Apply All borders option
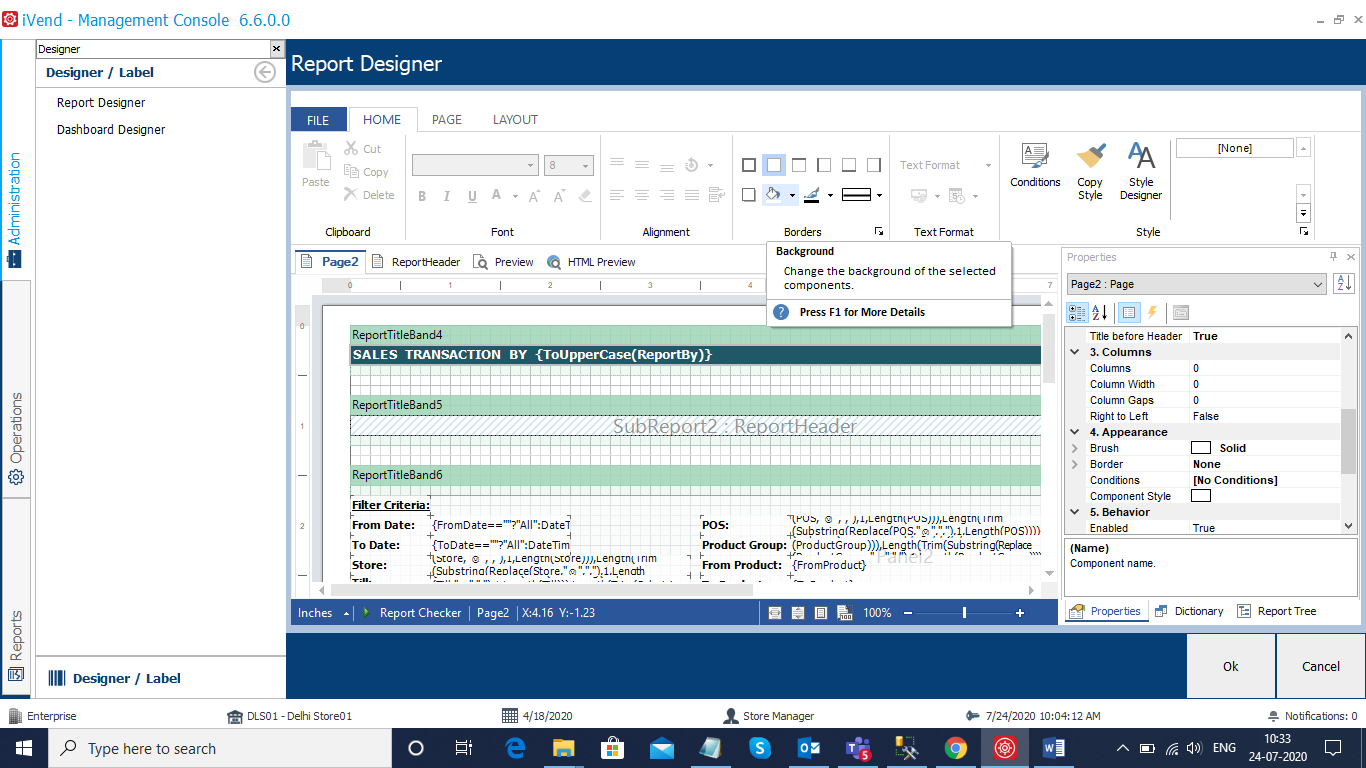Viewport: 1366px width, 768px height. point(749,165)
